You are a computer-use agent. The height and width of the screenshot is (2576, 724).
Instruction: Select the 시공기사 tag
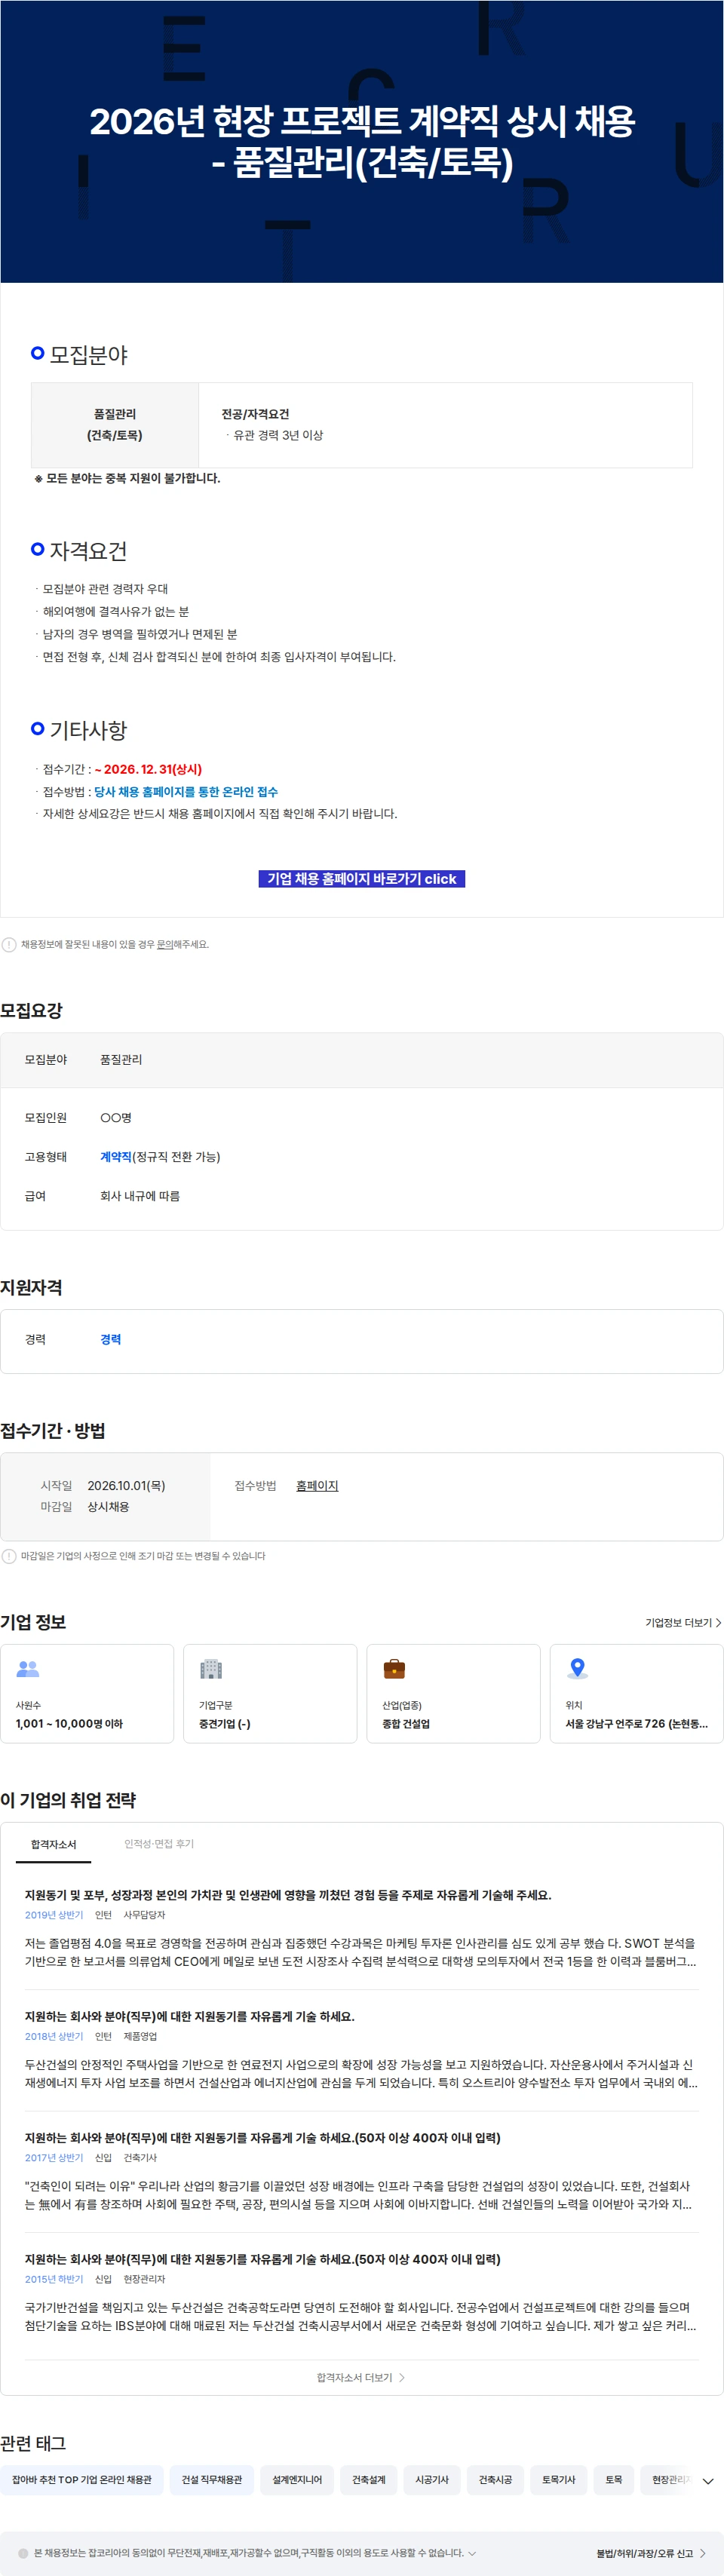[x=432, y=2479]
